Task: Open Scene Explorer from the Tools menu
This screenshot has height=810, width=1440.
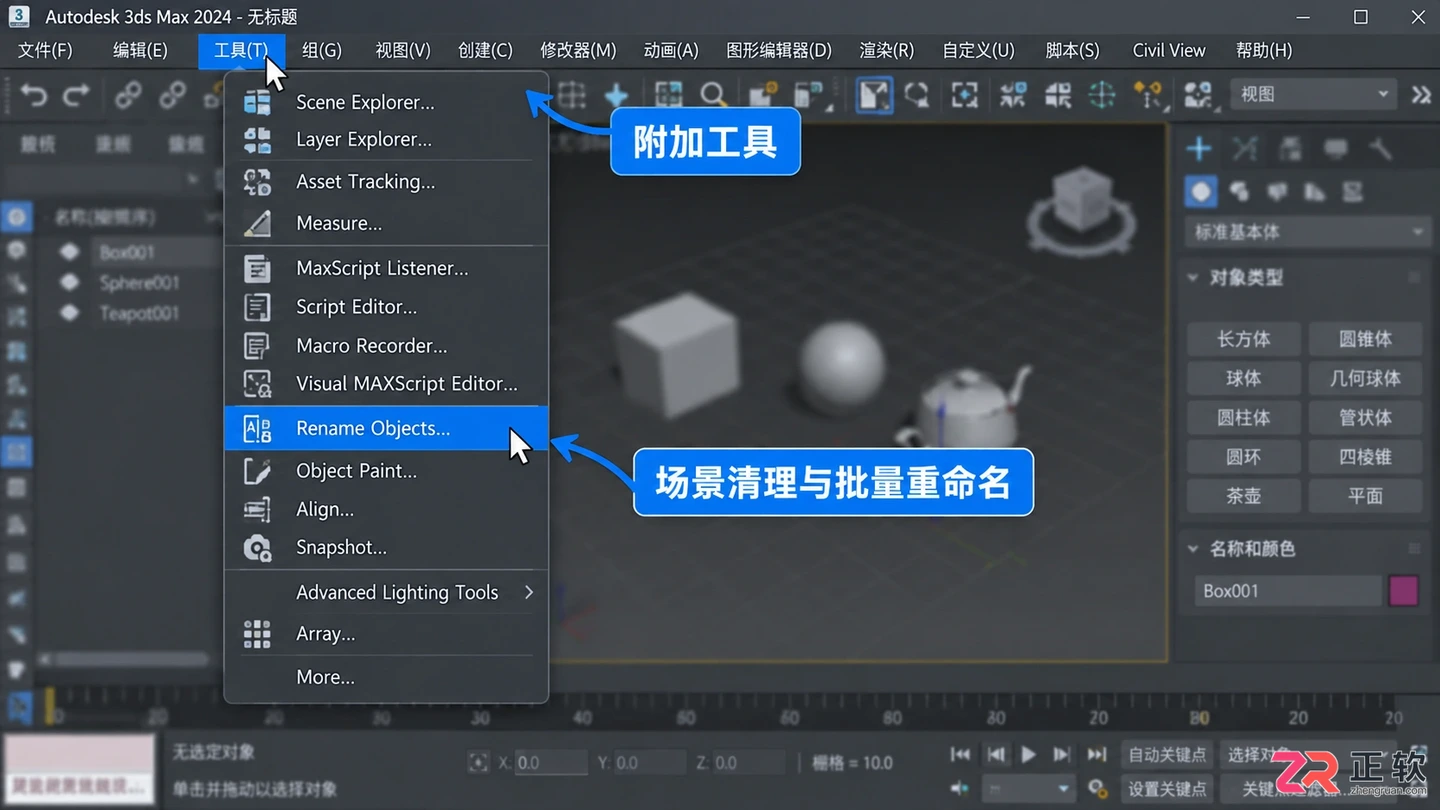Action: click(386, 102)
